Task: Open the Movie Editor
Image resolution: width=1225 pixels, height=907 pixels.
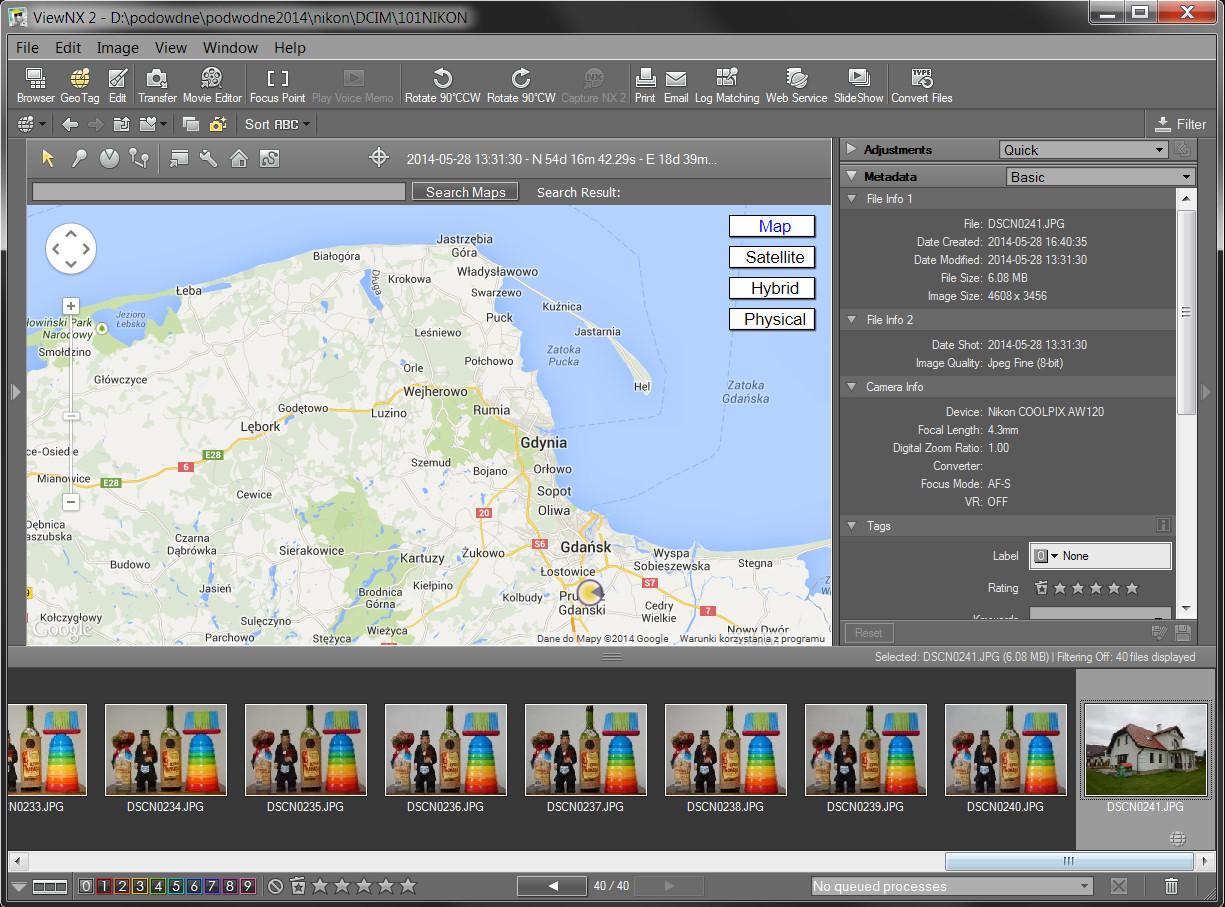Action: click(x=212, y=85)
